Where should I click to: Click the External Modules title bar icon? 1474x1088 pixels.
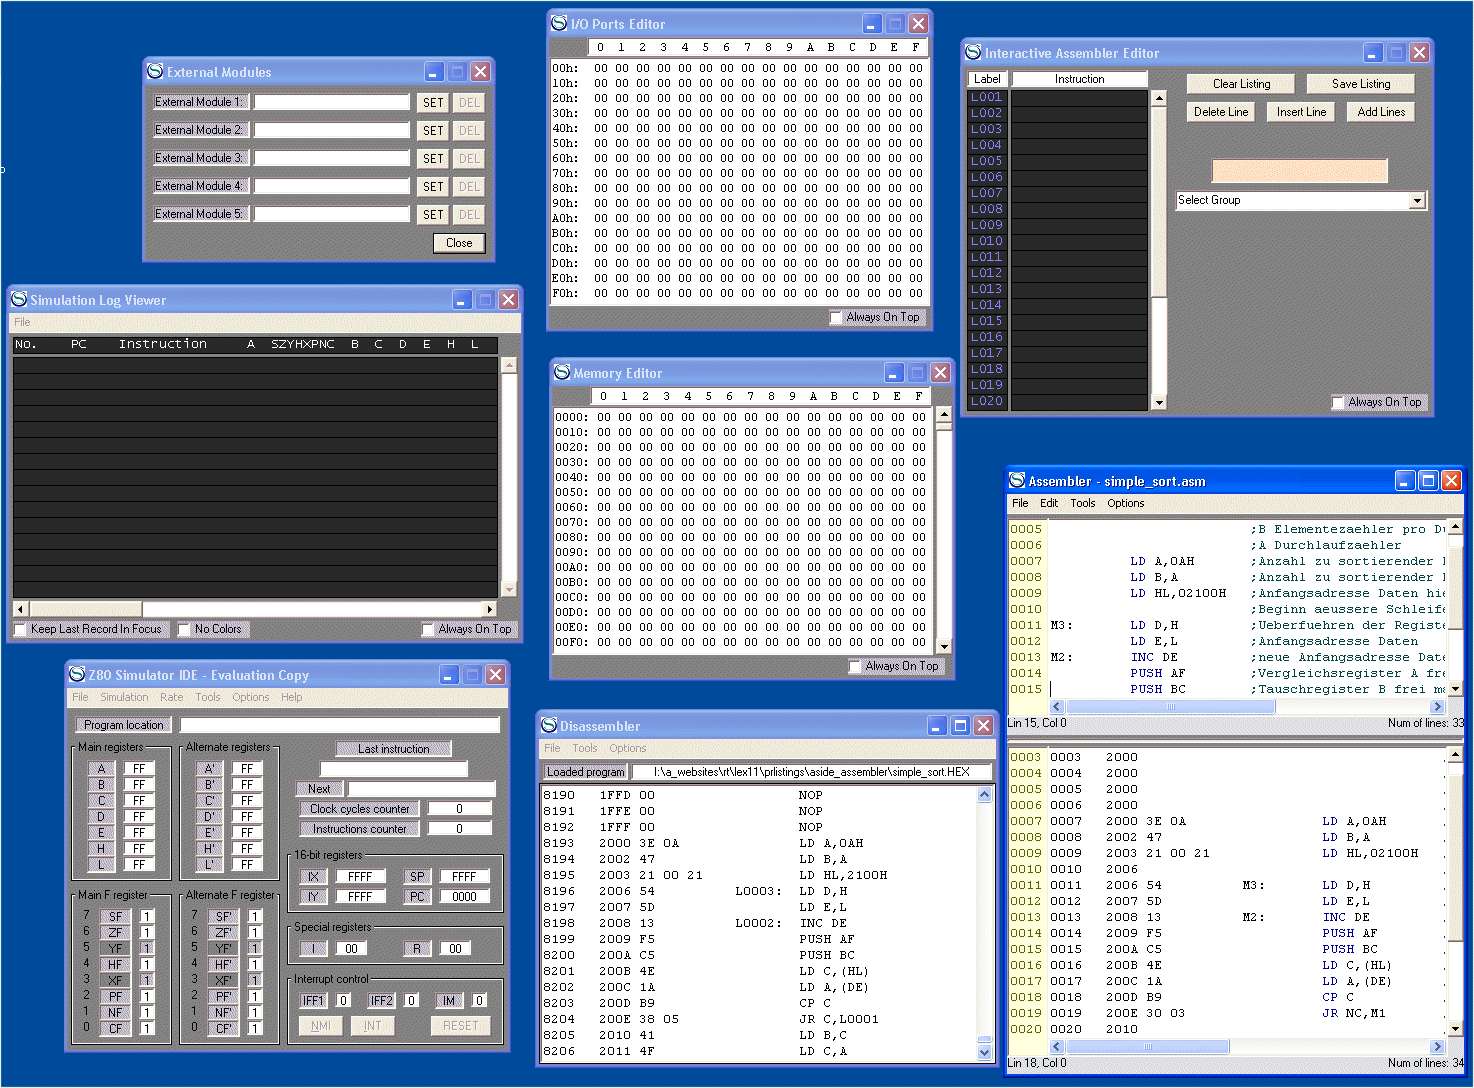155,72
